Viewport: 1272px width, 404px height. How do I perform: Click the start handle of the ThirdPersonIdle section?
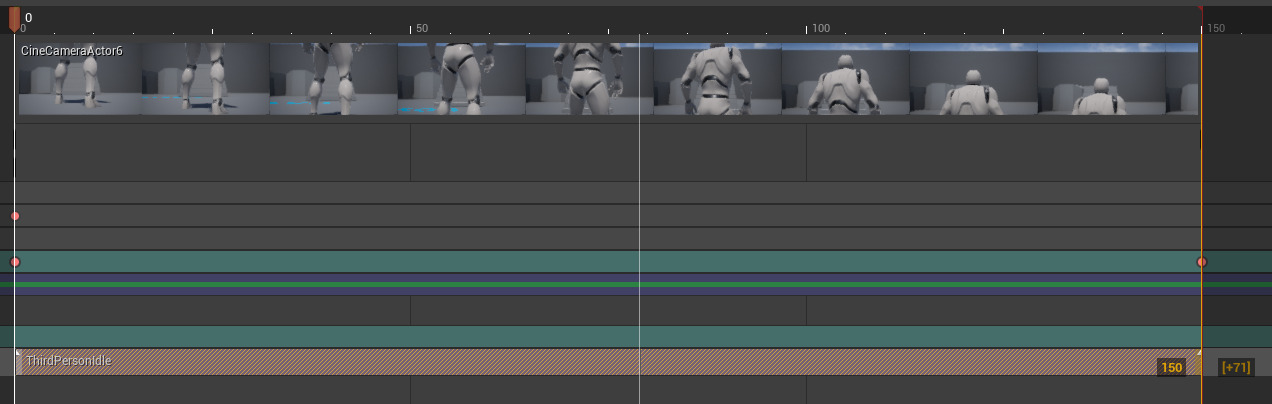[19, 354]
